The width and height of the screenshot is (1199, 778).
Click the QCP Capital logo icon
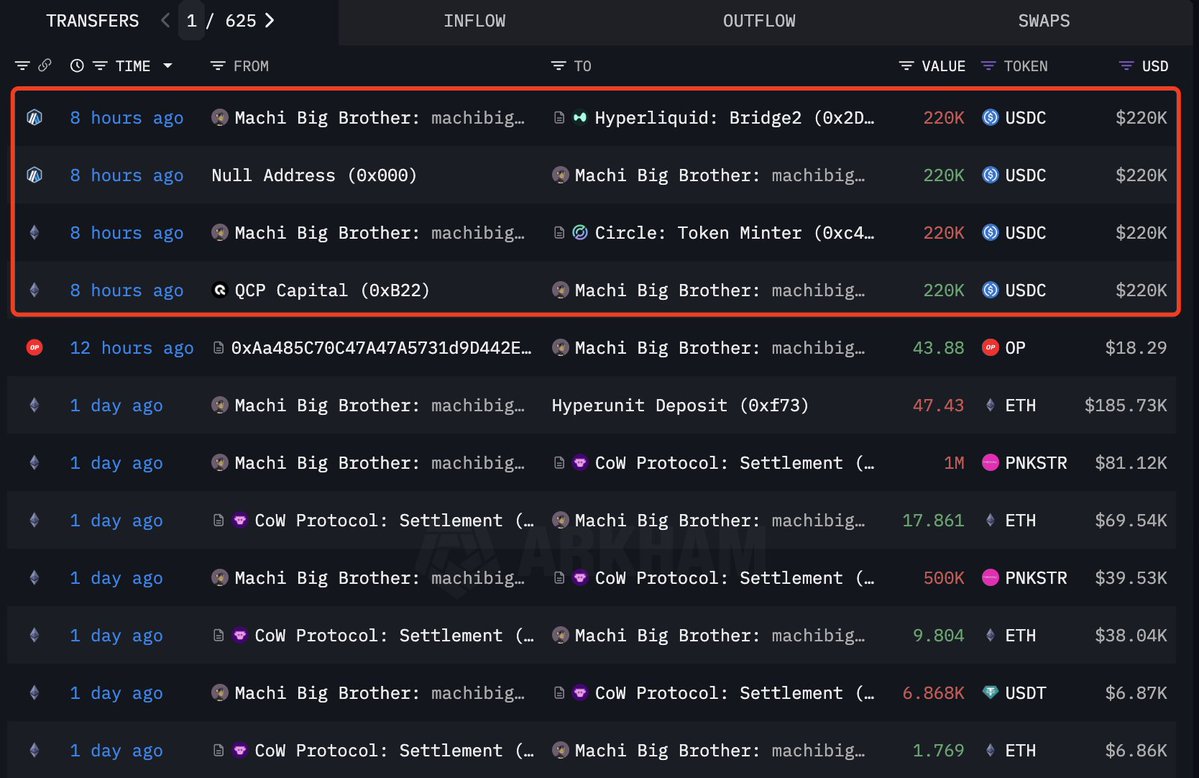[x=220, y=291]
